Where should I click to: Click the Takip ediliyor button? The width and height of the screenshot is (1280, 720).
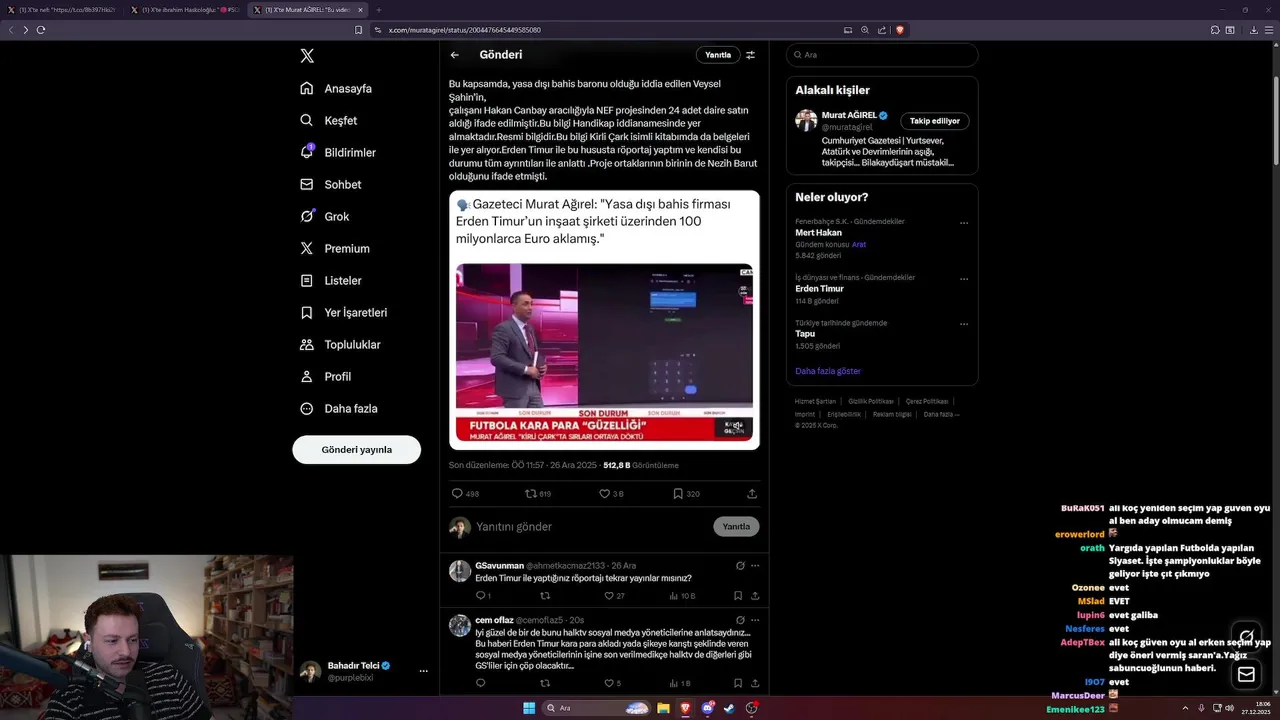click(934, 121)
